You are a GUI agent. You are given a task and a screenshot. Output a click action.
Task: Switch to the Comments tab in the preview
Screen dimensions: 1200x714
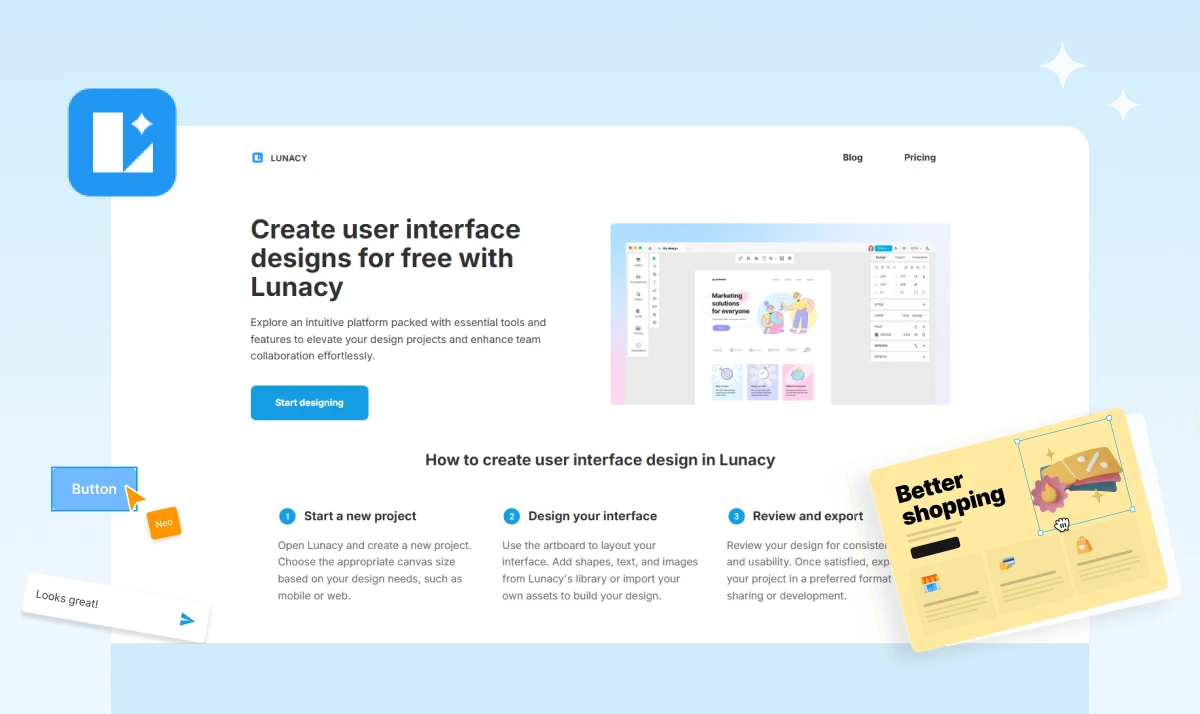tap(919, 257)
